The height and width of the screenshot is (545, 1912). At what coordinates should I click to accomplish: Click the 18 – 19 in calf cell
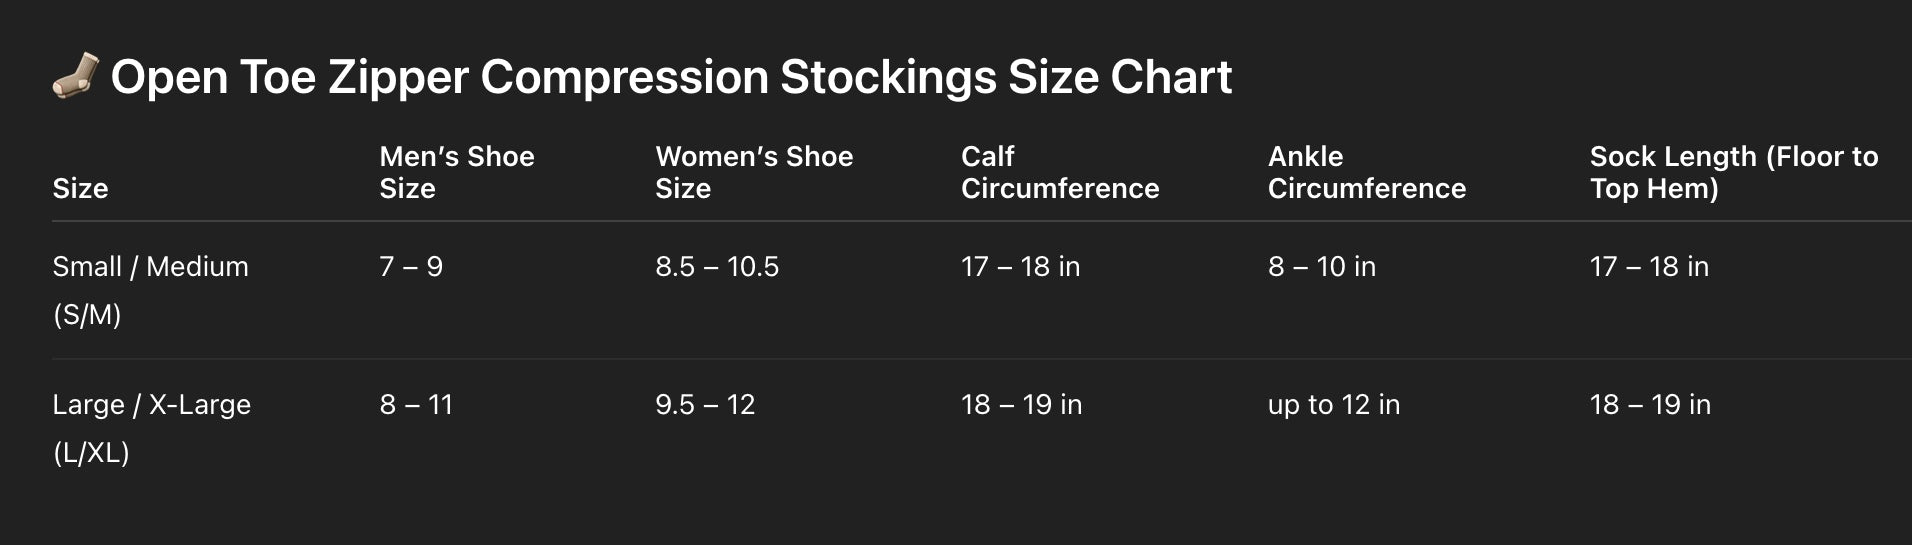[x=1021, y=405]
